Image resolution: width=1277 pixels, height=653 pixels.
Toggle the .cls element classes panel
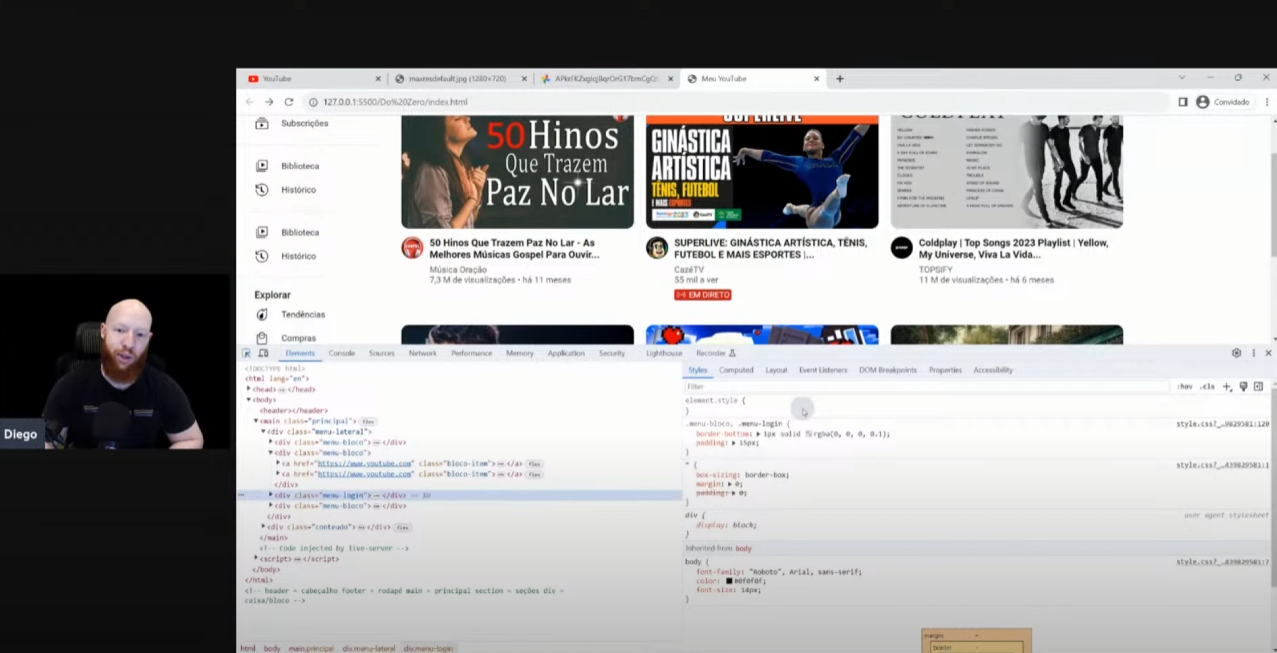pyautogui.click(x=1207, y=386)
